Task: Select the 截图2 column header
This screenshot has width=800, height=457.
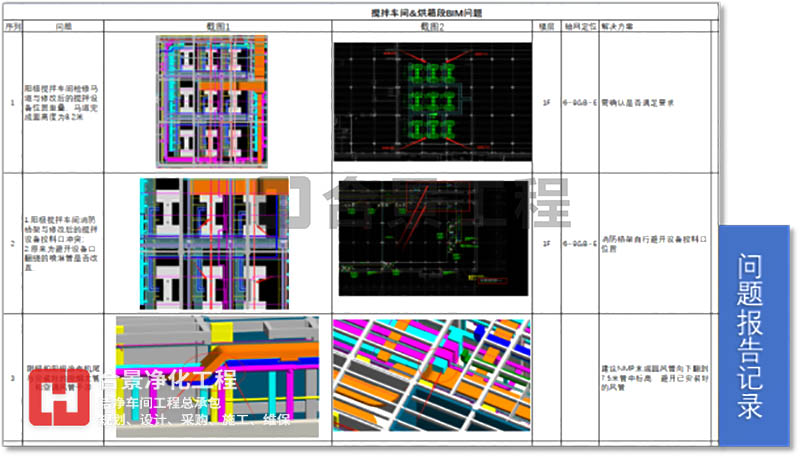Action: click(432, 28)
